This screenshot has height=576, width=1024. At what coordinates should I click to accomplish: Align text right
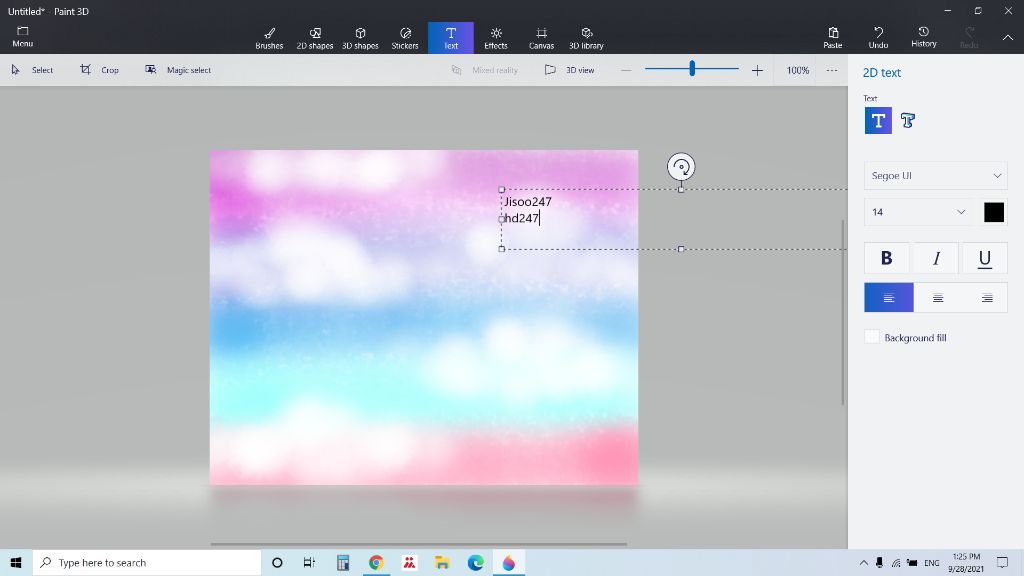pos(986,298)
